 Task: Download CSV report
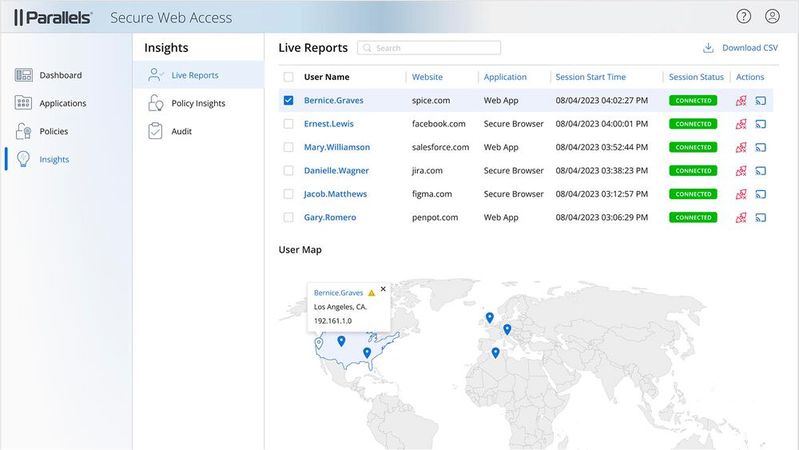[740, 48]
